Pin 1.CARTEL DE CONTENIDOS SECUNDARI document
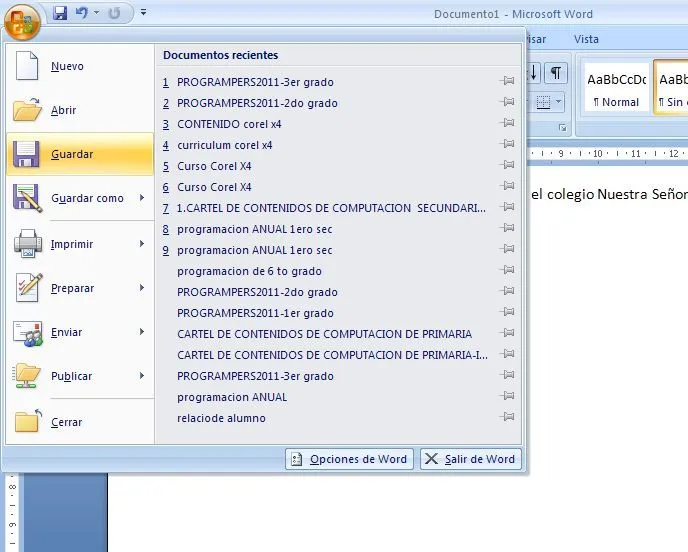This screenshot has width=688, height=552. 507,207
